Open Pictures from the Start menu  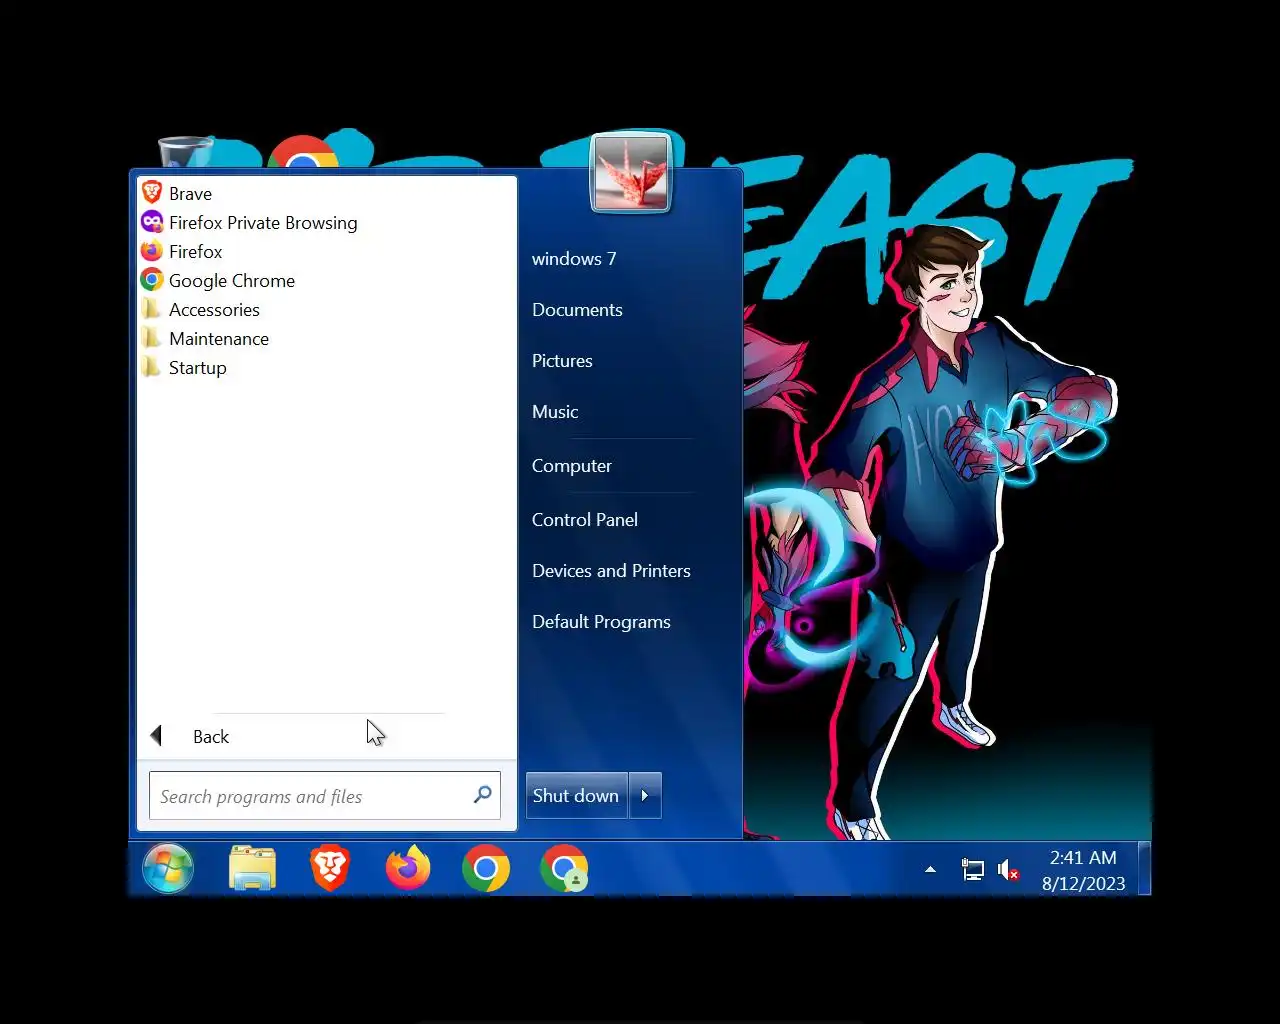pyautogui.click(x=562, y=360)
